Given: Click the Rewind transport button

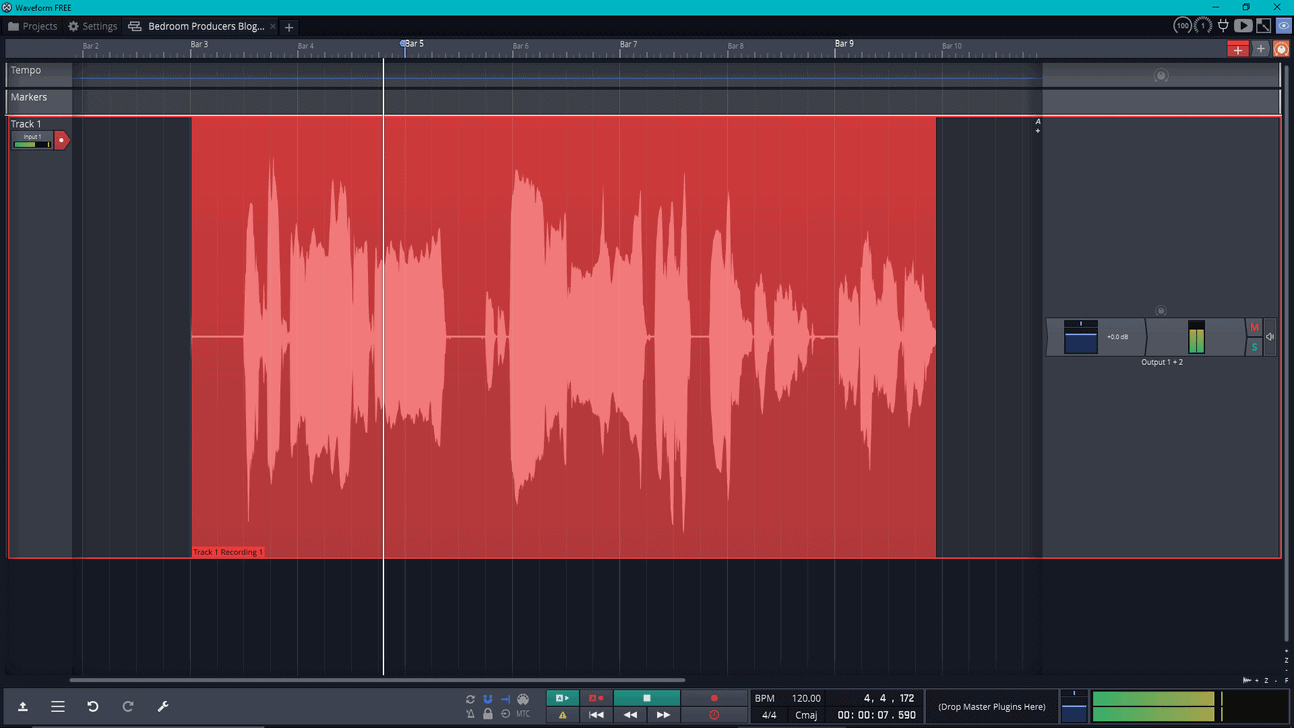Looking at the screenshot, I should pos(630,715).
